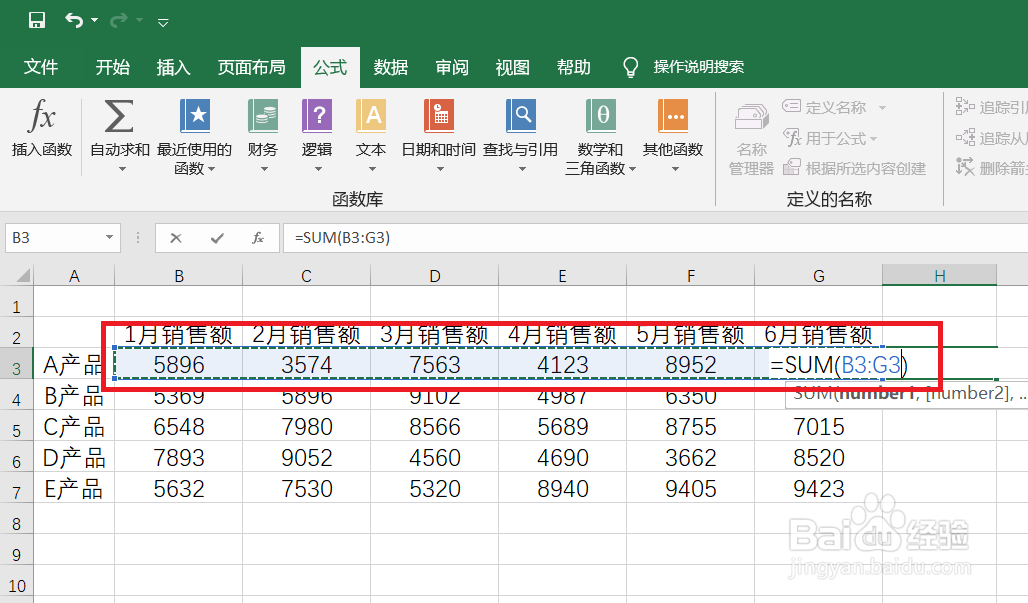
Task: Confirm the formula with the checkmark icon
Action: pos(217,238)
